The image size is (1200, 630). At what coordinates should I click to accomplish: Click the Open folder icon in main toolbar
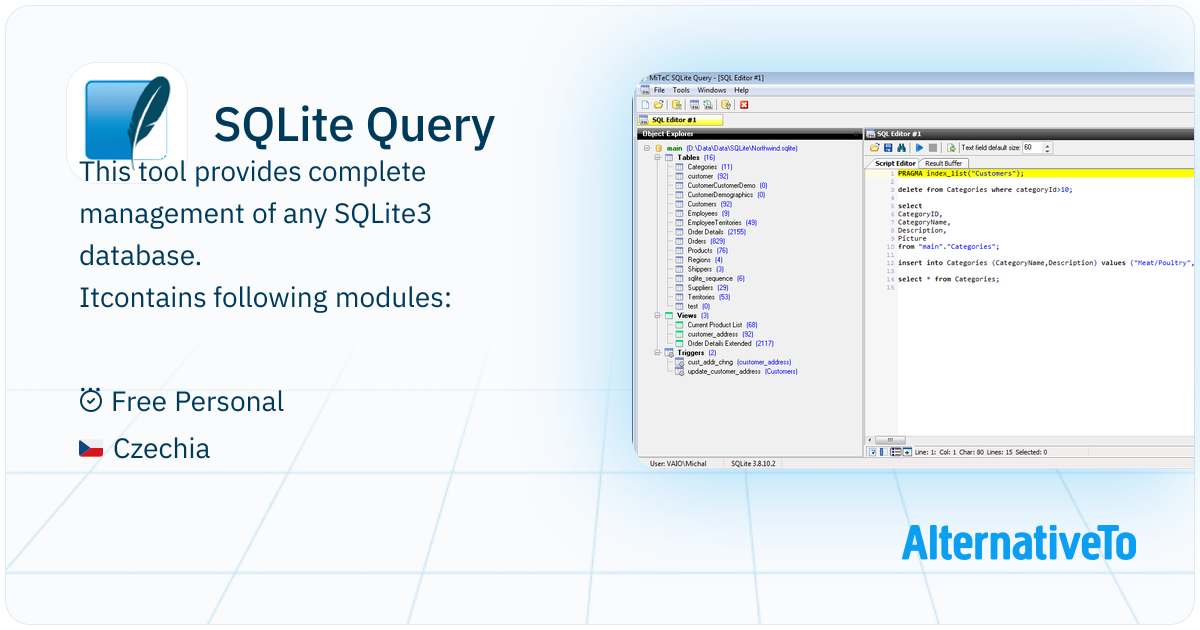[658, 104]
